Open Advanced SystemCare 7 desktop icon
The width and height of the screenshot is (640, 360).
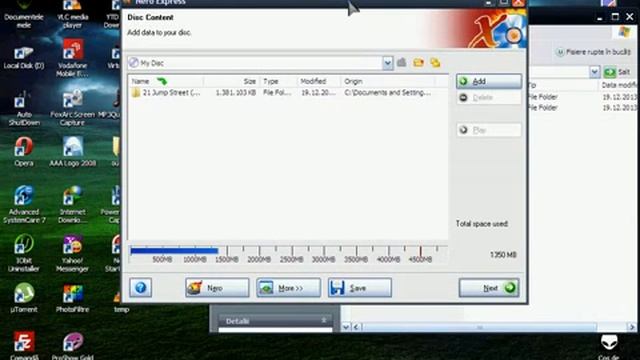click(x=24, y=204)
